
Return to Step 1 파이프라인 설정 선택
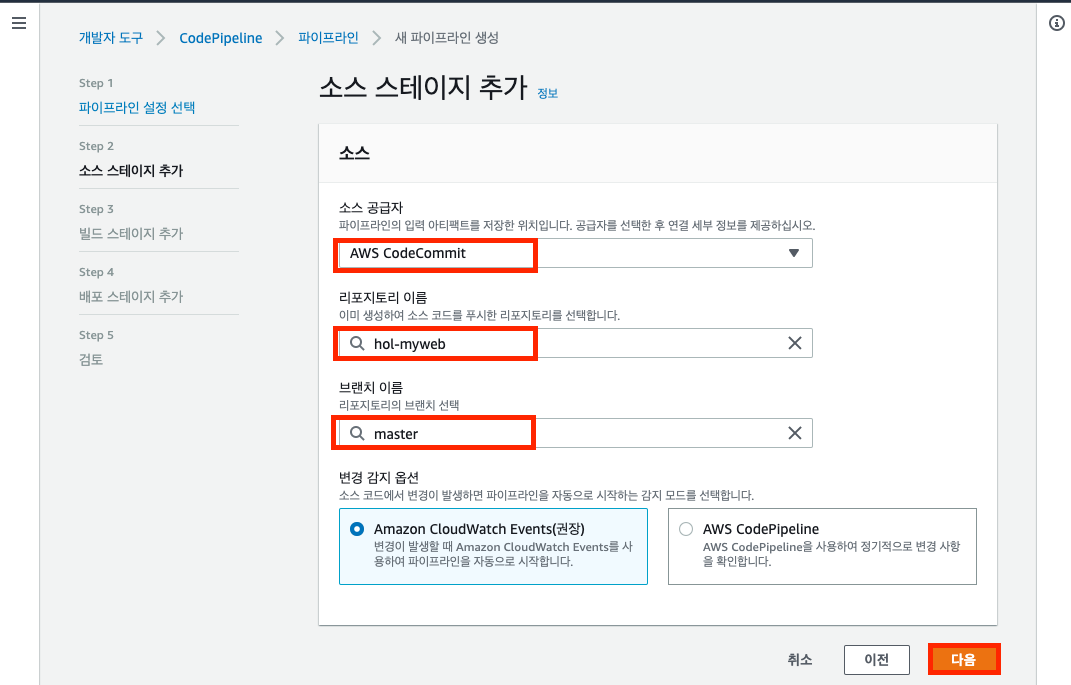coord(137,107)
